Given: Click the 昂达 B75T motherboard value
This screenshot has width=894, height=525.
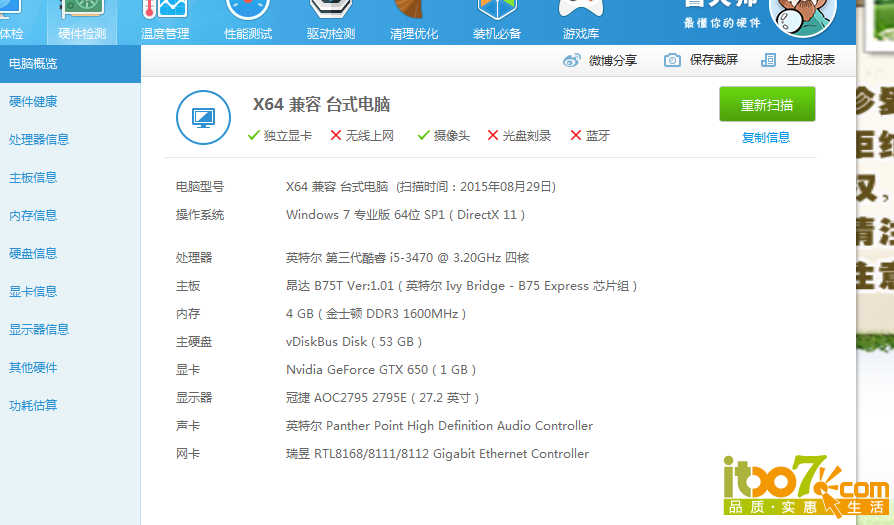Looking at the screenshot, I should [x=461, y=286].
